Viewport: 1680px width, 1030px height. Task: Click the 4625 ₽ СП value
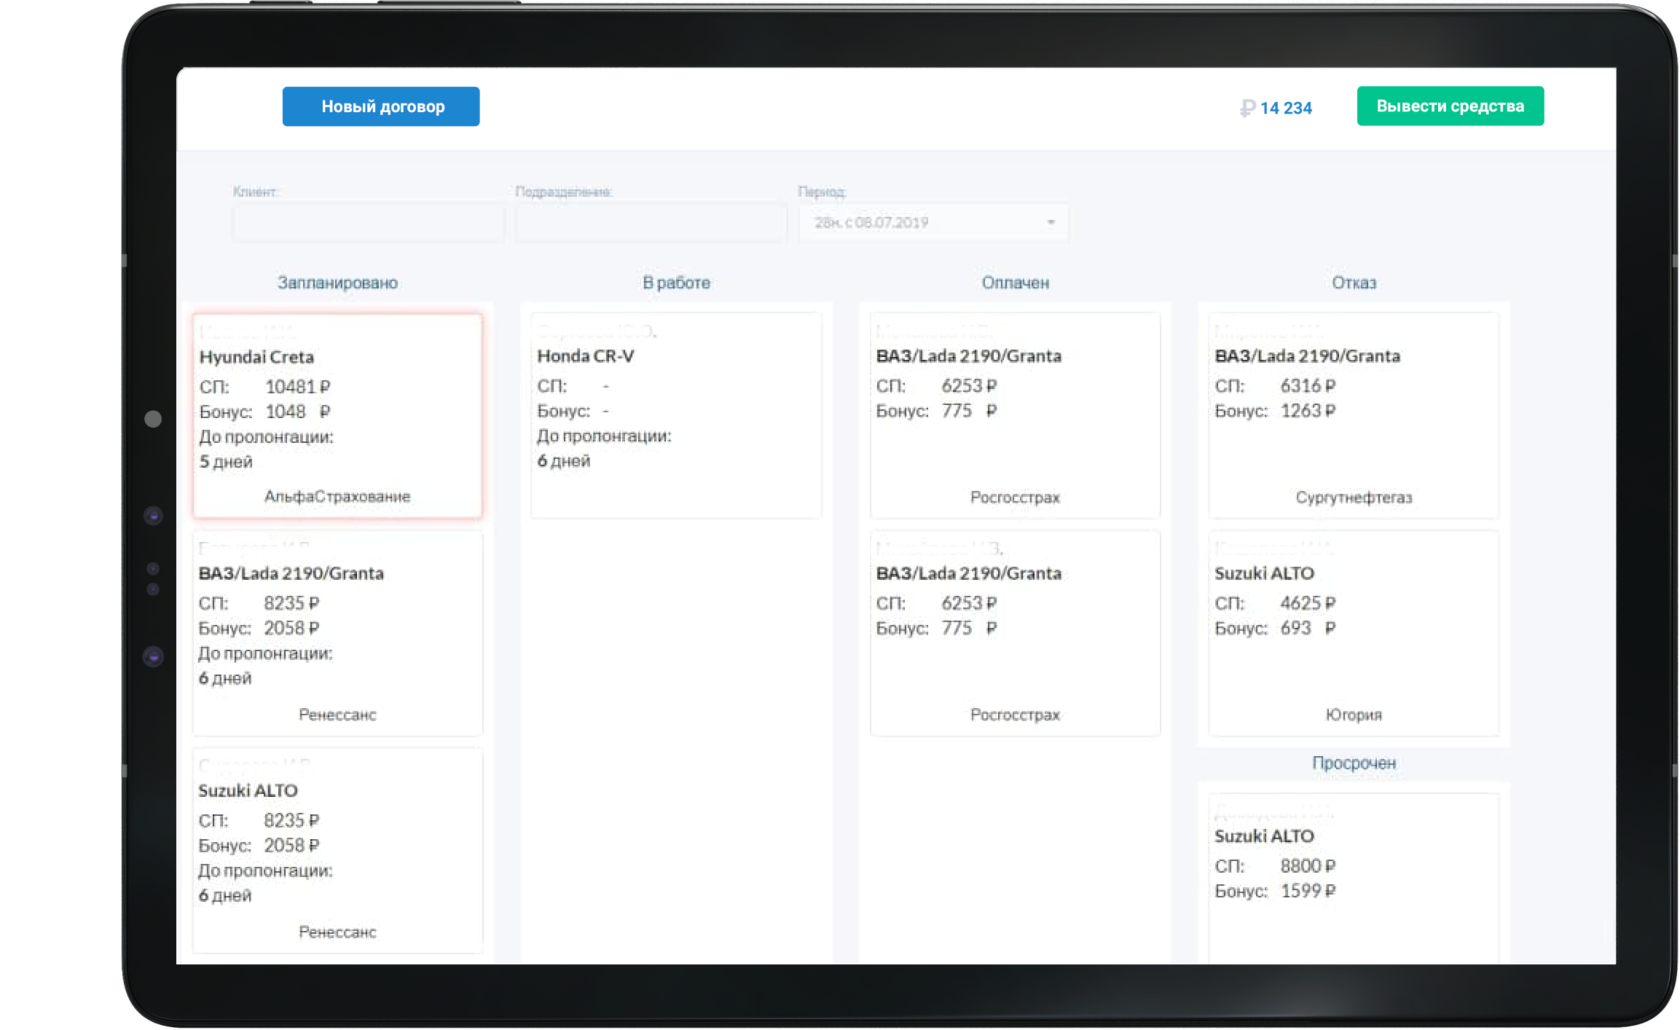click(x=1308, y=603)
